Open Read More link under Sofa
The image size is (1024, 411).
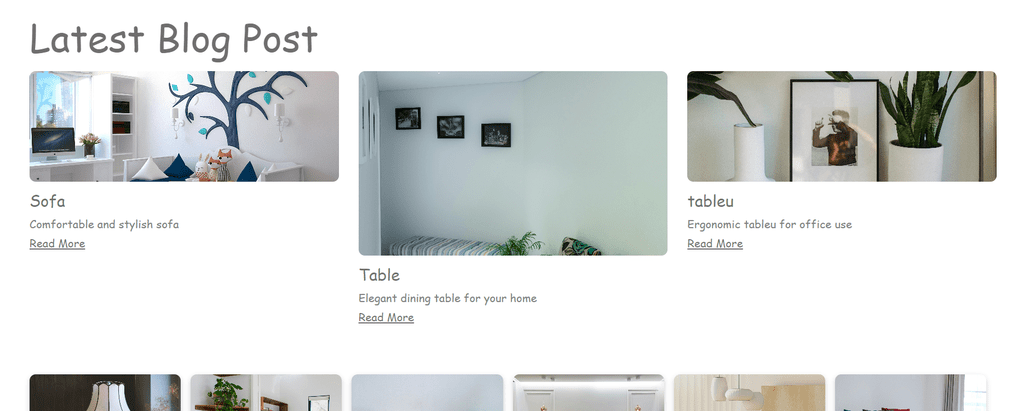(x=57, y=244)
